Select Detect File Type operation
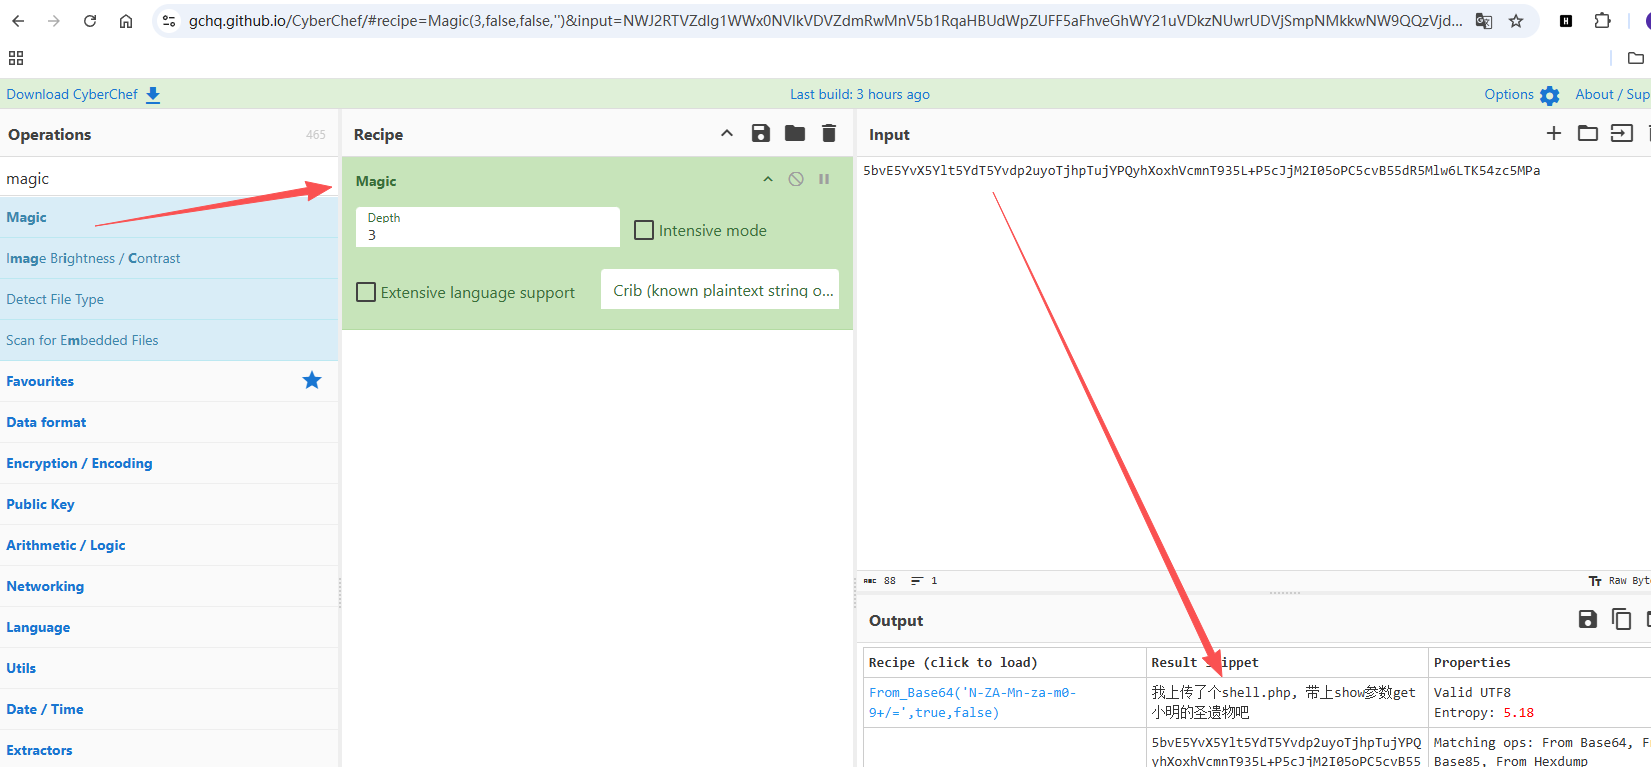The height and width of the screenshot is (767, 1651). pyautogui.click(x=169, y=299)
